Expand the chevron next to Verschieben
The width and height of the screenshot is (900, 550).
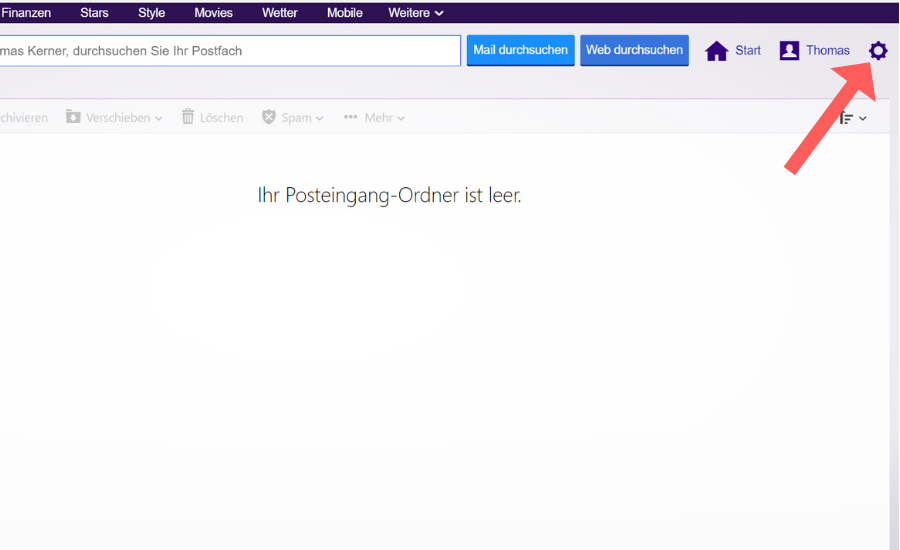[x=158, y=118]
